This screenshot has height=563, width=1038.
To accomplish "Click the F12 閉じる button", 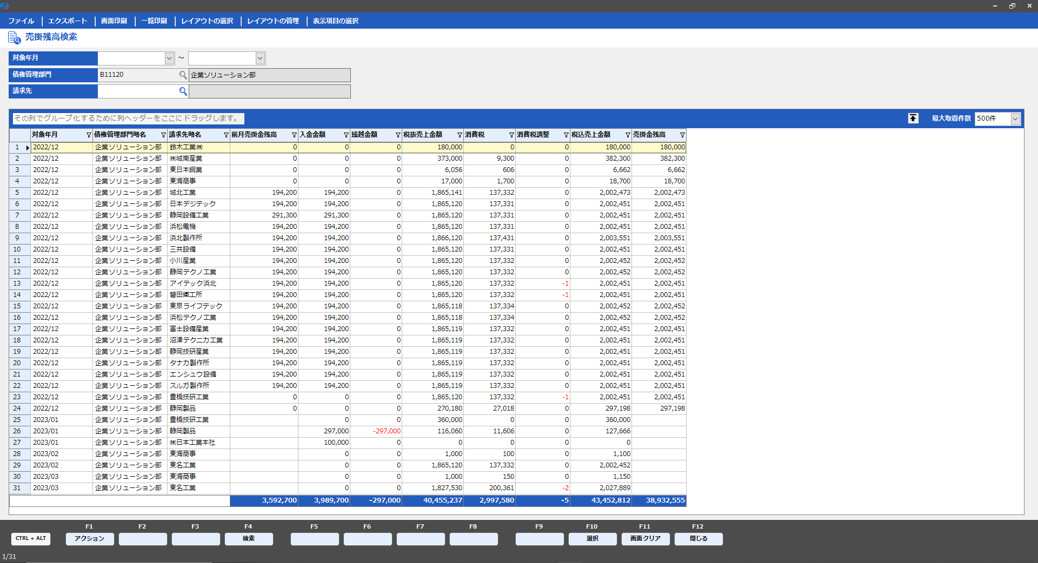I will (x=698, y=539).
